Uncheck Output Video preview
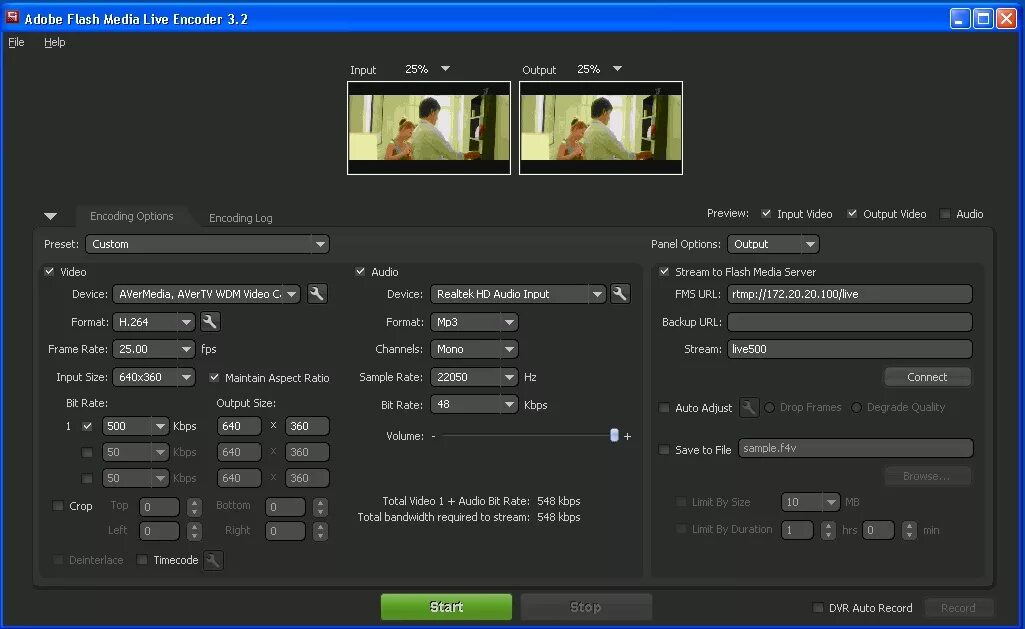The width and height of the screenshot is (1025, 629). tap(852, 214)
